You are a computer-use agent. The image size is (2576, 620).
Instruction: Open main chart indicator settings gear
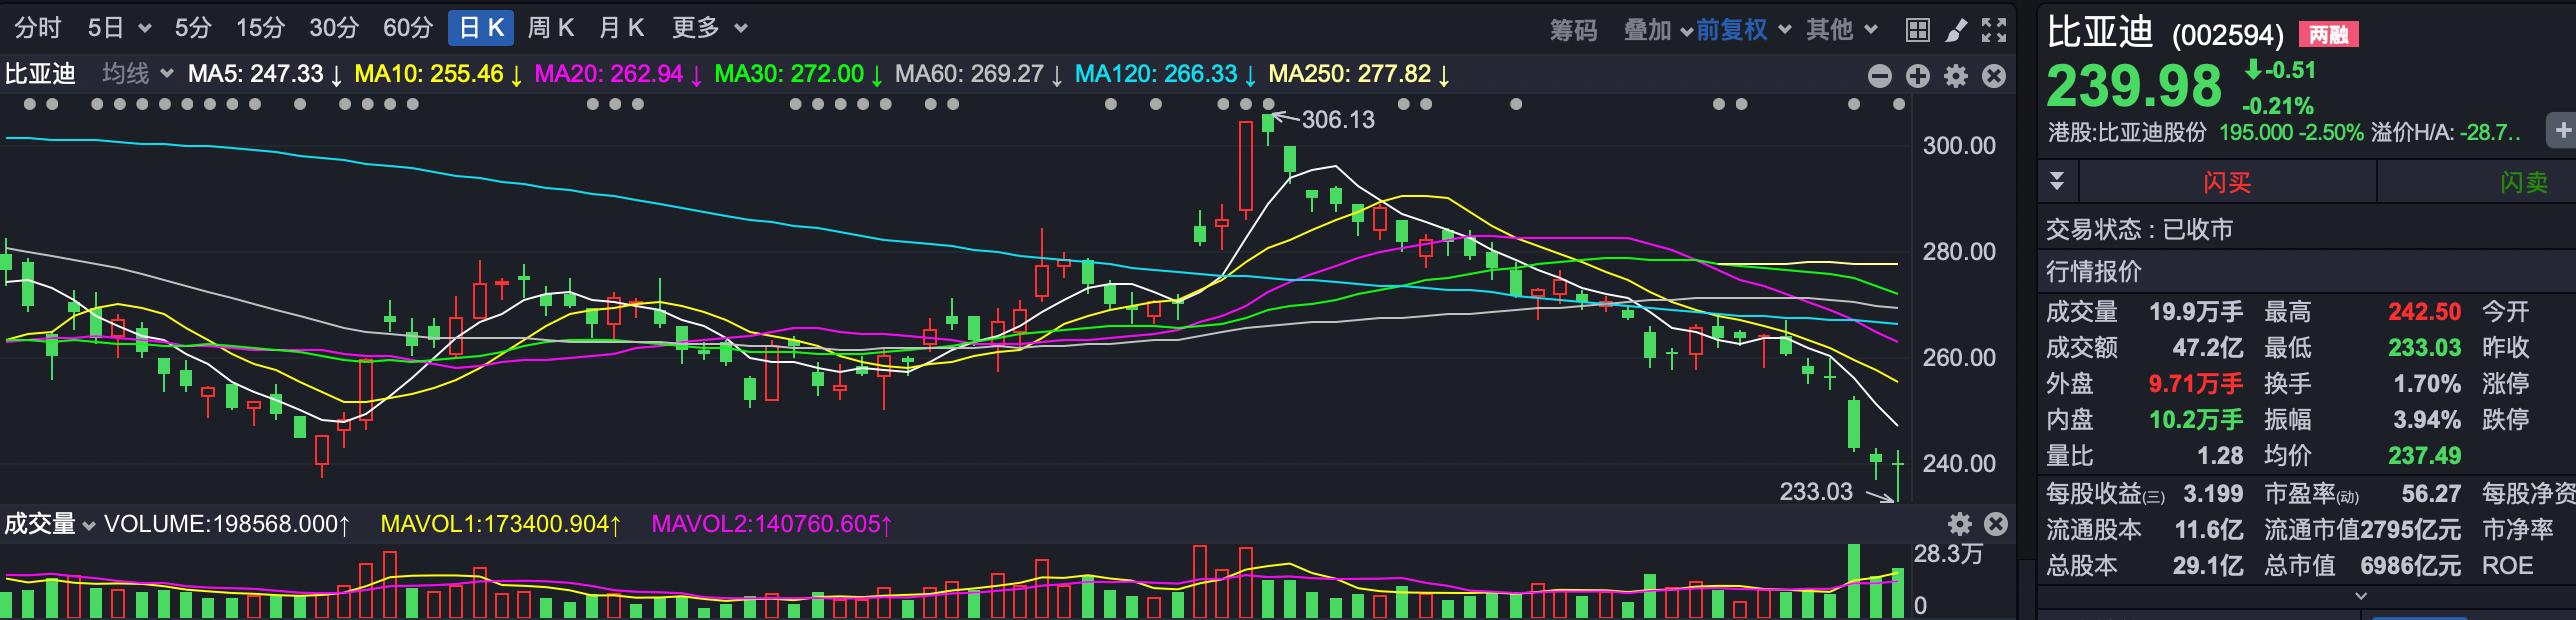pos(1956,76)
